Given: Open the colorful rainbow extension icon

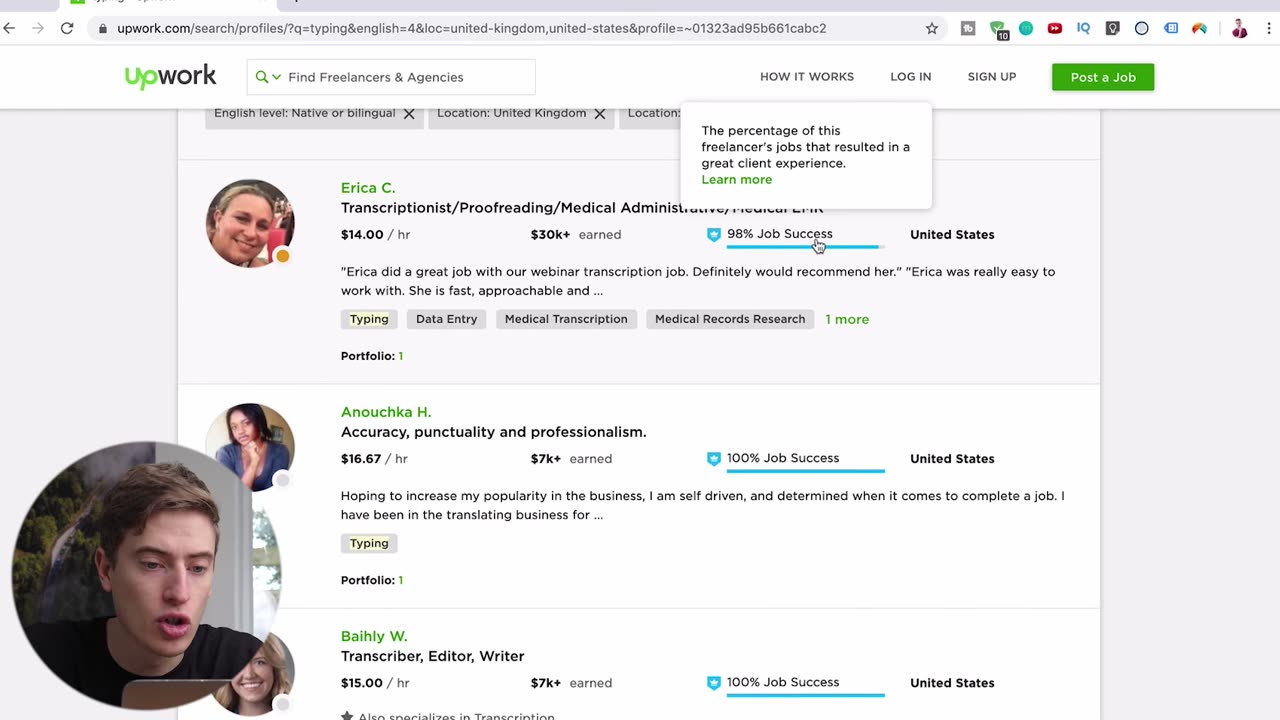Looking at the screenshot, I should pyautogui.click(x=1199, y=28).
